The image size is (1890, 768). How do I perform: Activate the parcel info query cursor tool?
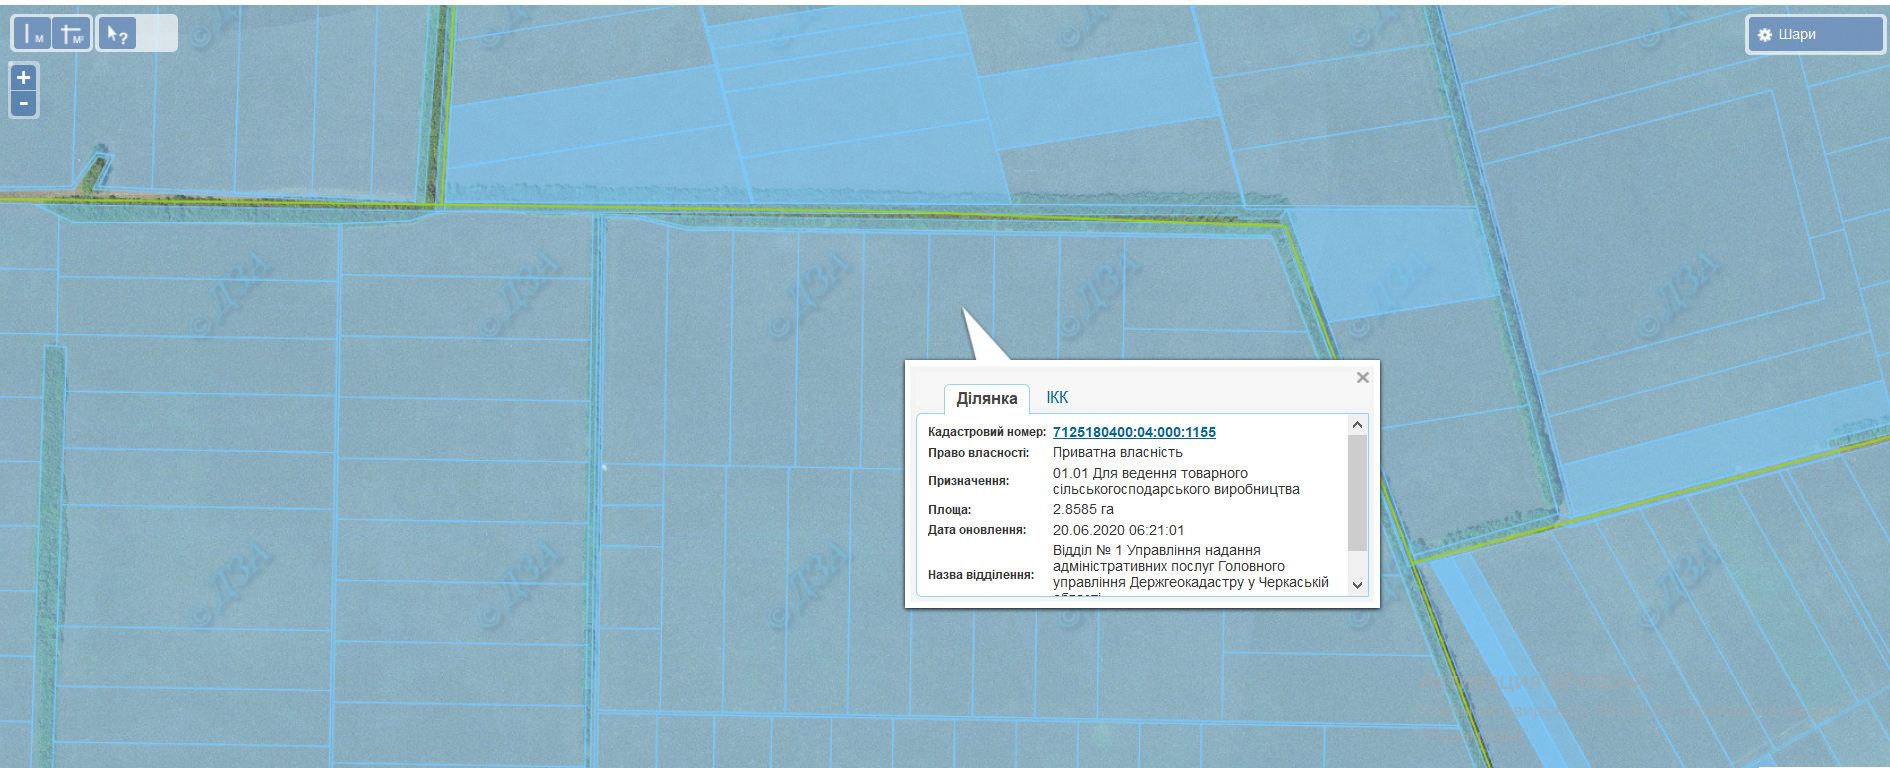tap(117, 34)
